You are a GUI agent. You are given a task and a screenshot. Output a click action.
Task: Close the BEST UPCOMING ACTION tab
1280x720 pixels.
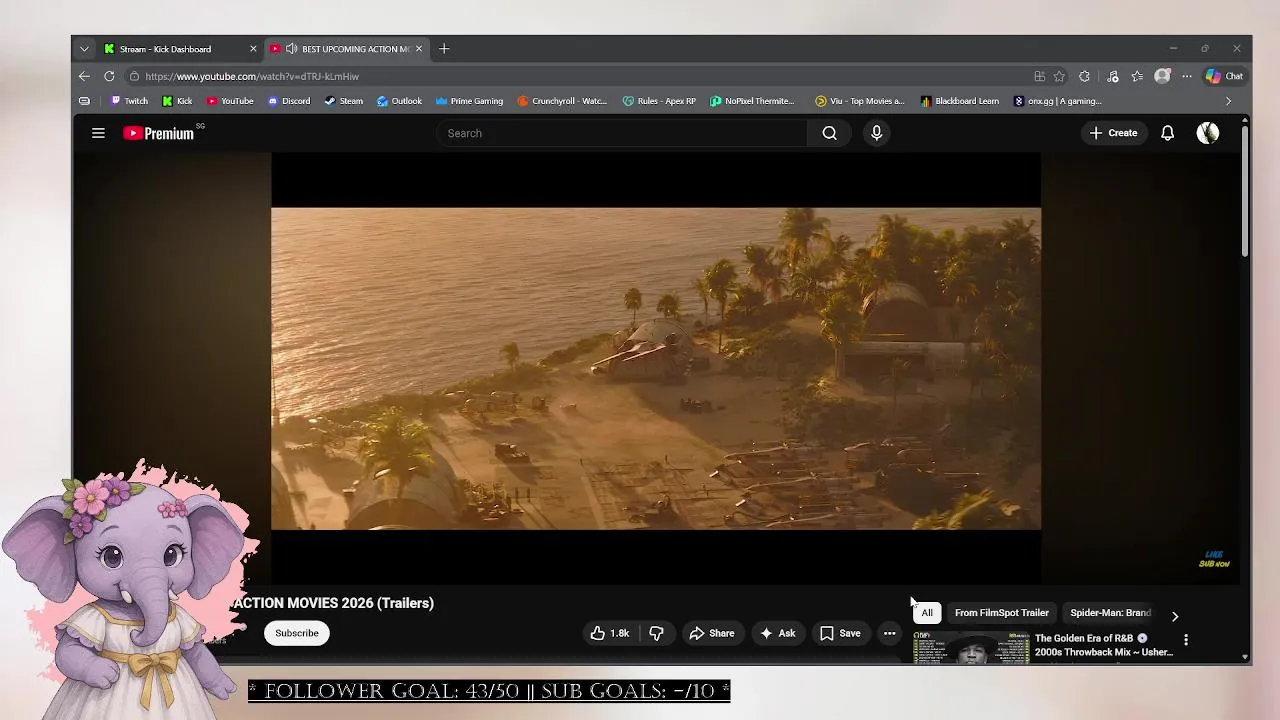(x=419, y=49)
